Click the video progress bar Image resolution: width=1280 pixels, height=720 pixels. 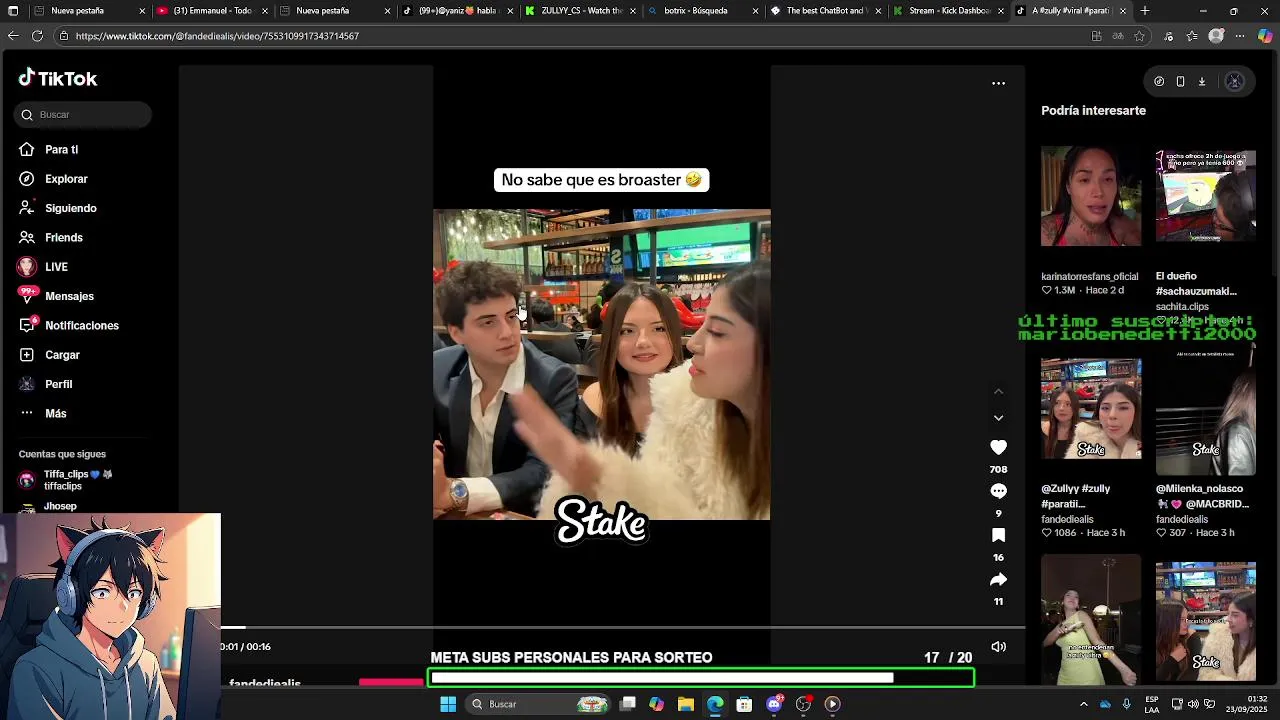click(x=623, y=628)
